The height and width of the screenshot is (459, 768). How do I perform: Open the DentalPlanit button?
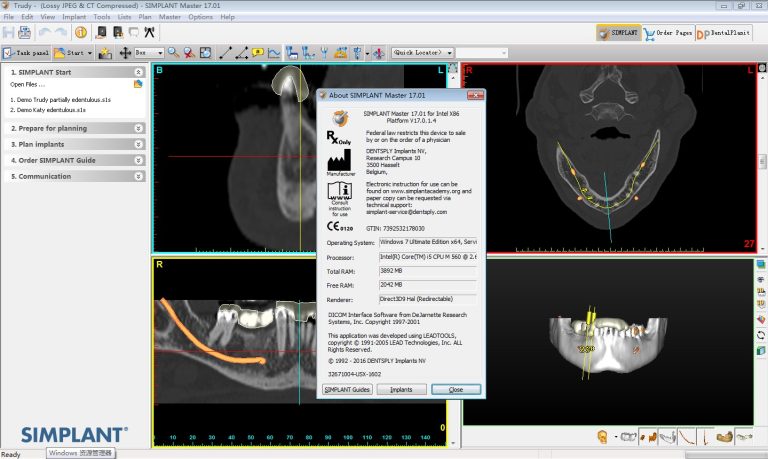pos(723,33)
